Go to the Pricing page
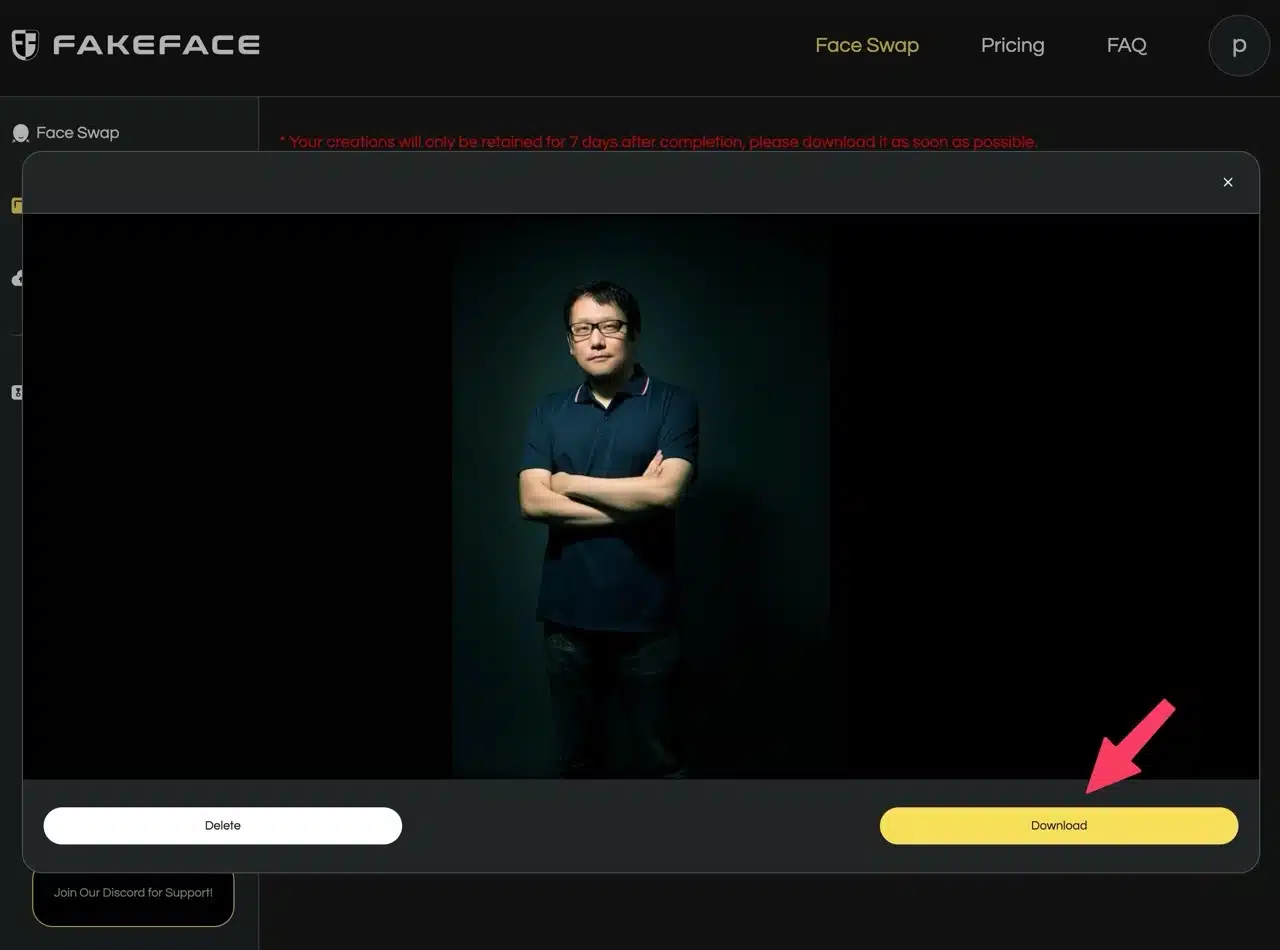This screenshot has width=1280, height=950. (x=1012, y=45)
